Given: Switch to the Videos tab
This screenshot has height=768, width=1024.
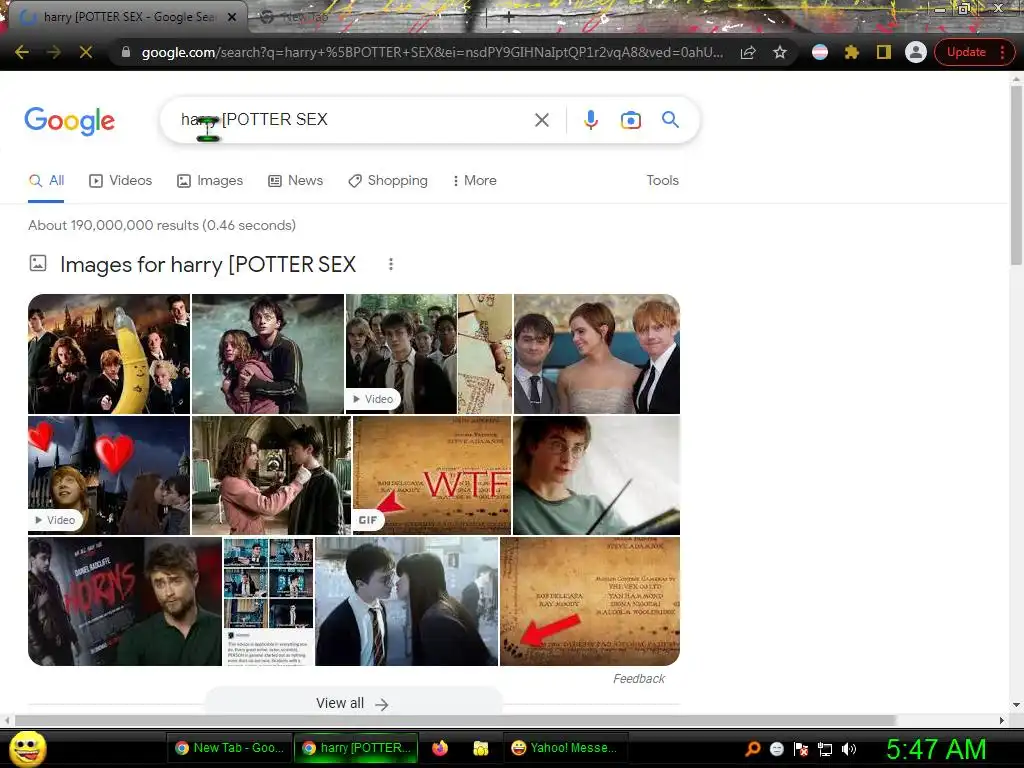Looking at the screenshot, I should tap(121, 181).
